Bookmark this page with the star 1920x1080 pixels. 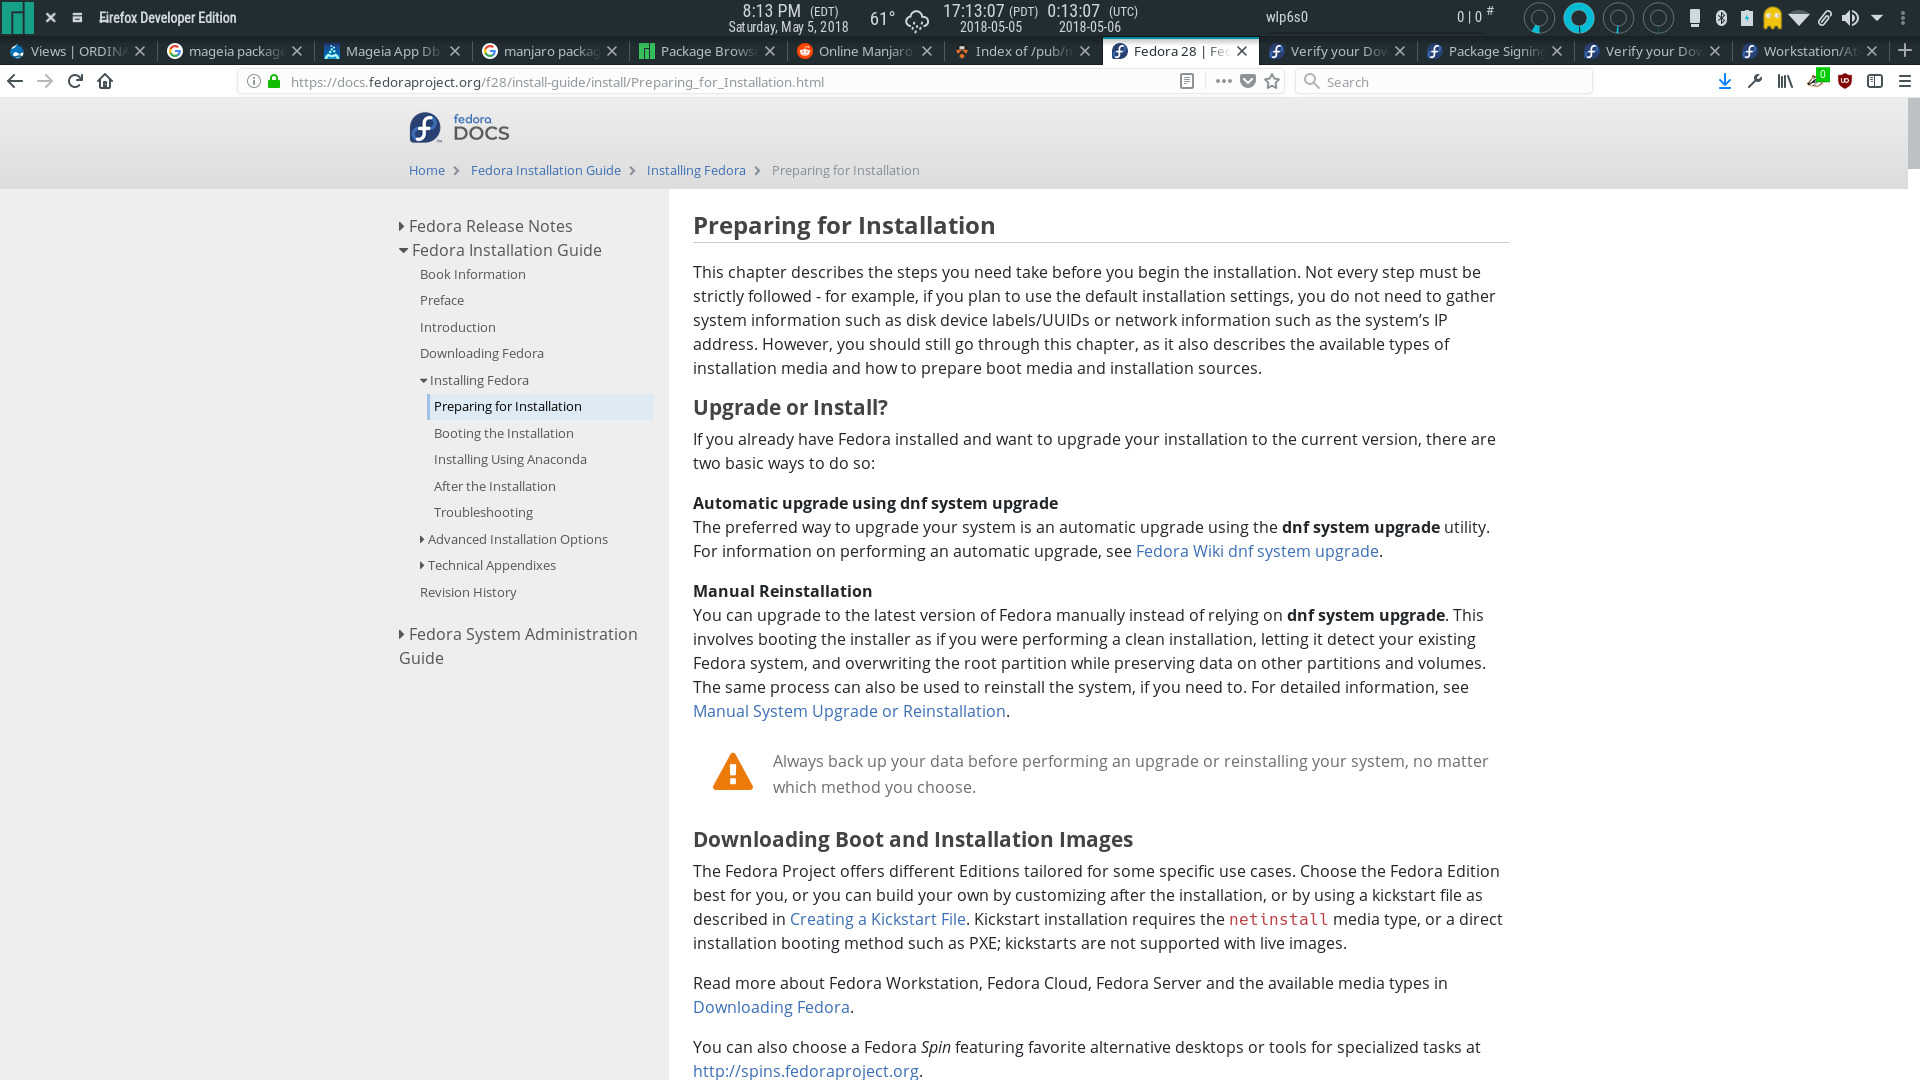1272,81
